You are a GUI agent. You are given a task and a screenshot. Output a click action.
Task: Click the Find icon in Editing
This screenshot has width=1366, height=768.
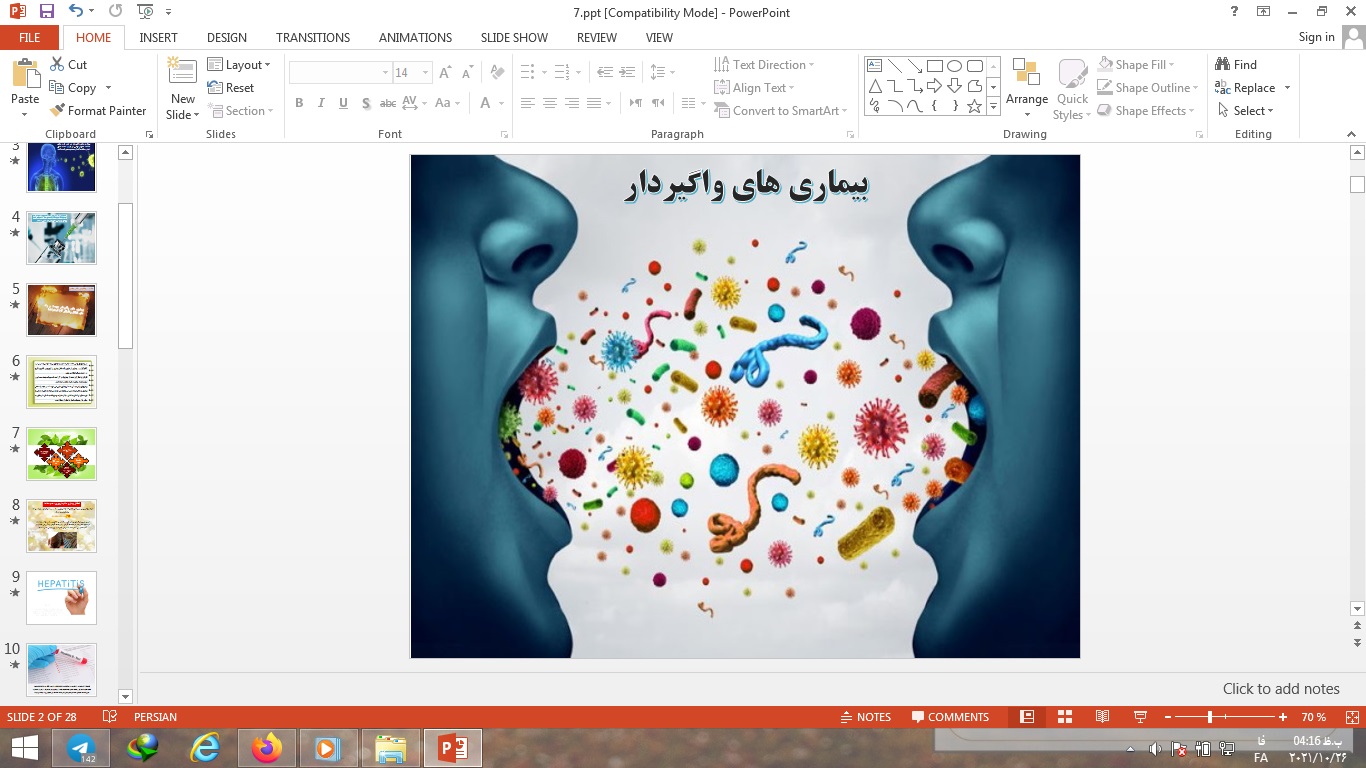(x=1223, y=65)
